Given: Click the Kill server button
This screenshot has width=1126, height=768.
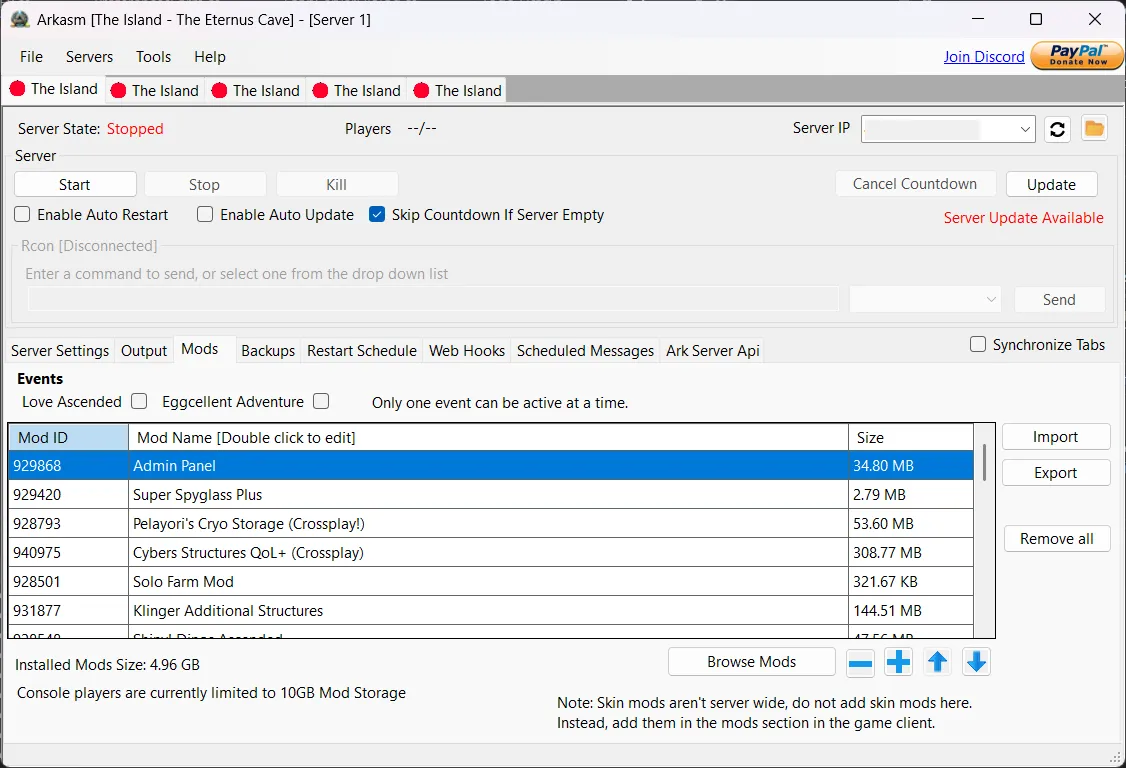Looking at the screenshot, I should point(337,185).
